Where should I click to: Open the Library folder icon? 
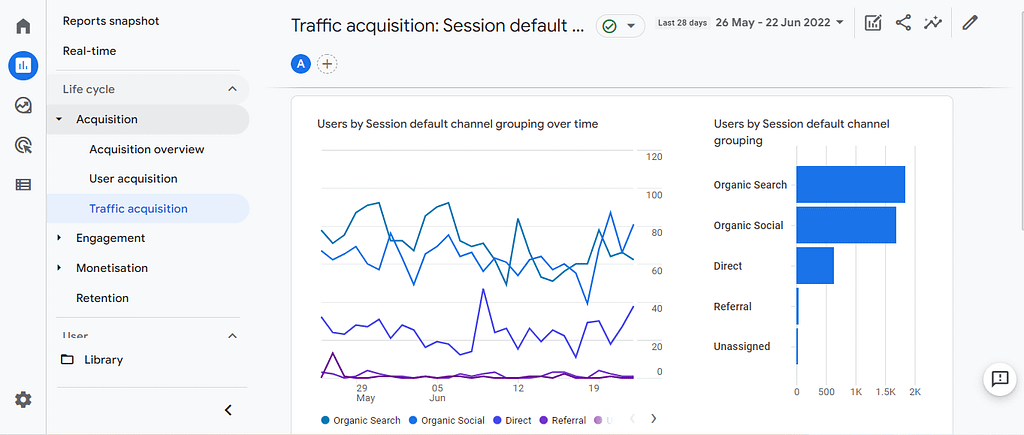(67, 360)
